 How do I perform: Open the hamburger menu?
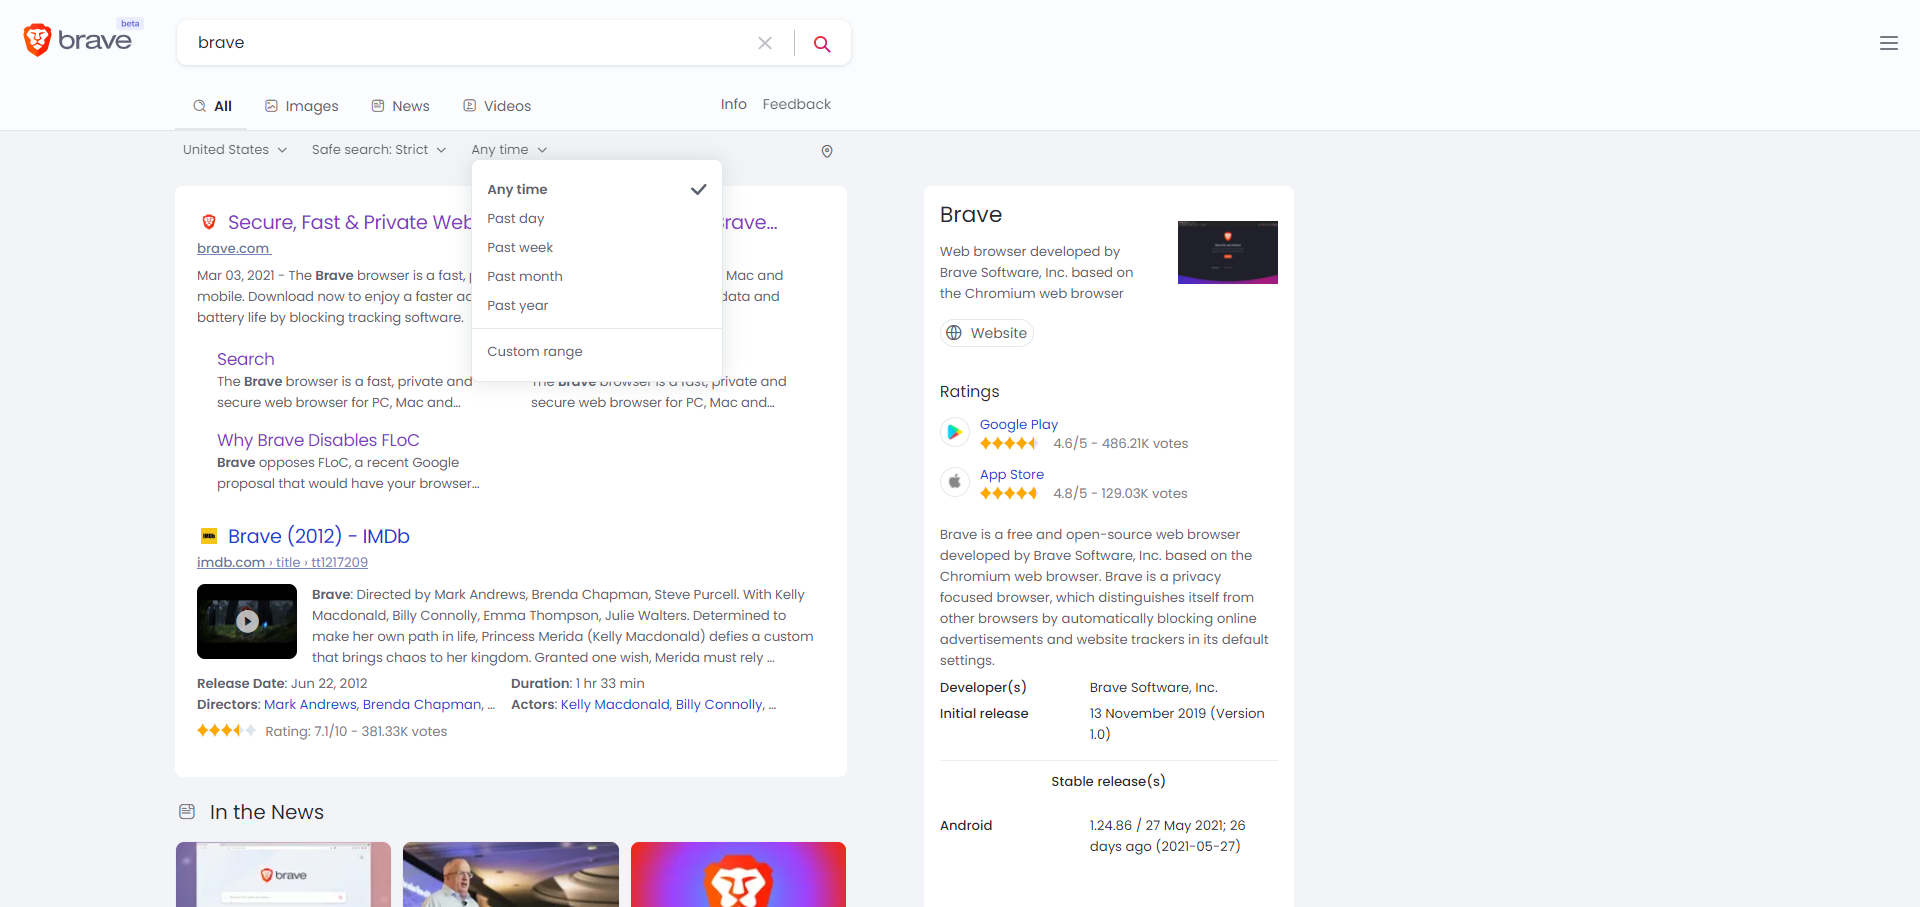coord(1889,43)
